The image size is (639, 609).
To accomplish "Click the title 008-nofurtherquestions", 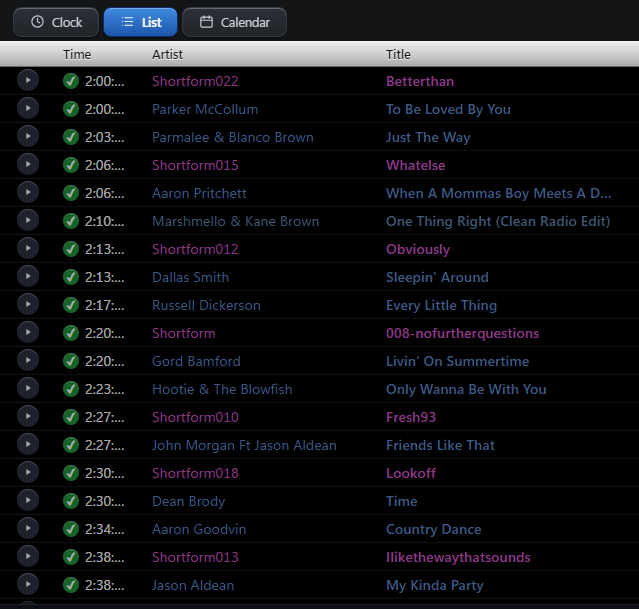I will (463, 333).
